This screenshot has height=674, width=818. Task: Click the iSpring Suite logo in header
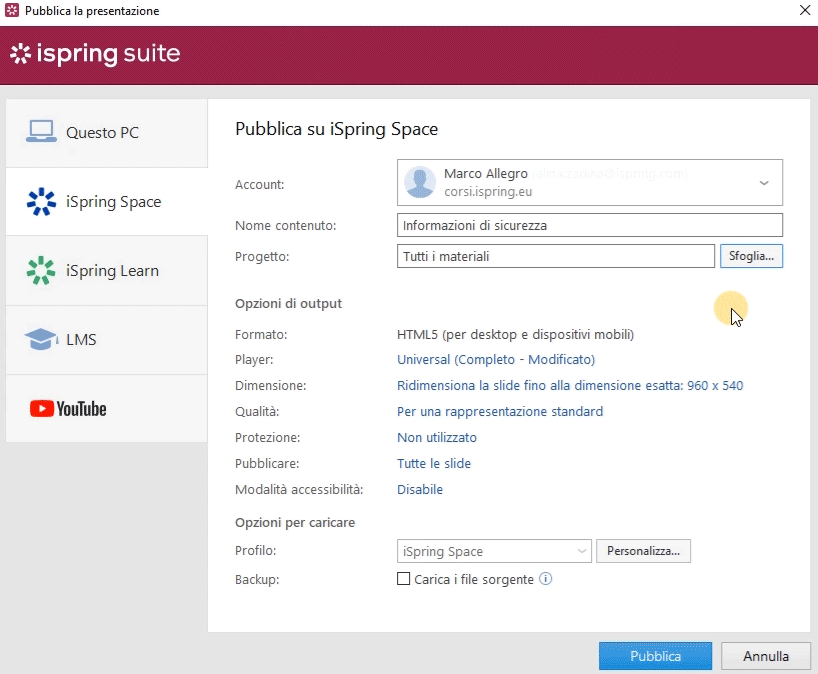95,54
